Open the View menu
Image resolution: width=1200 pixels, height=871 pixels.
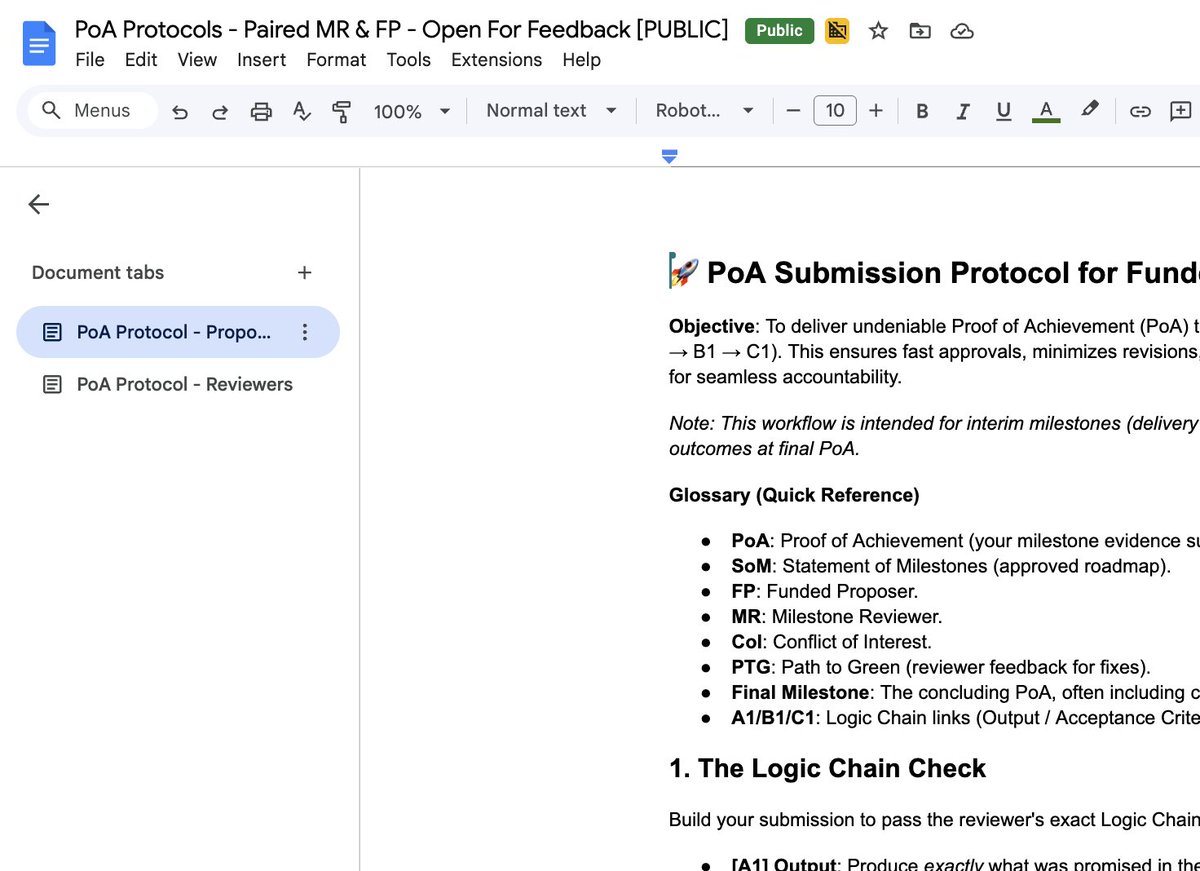[197, 60]
